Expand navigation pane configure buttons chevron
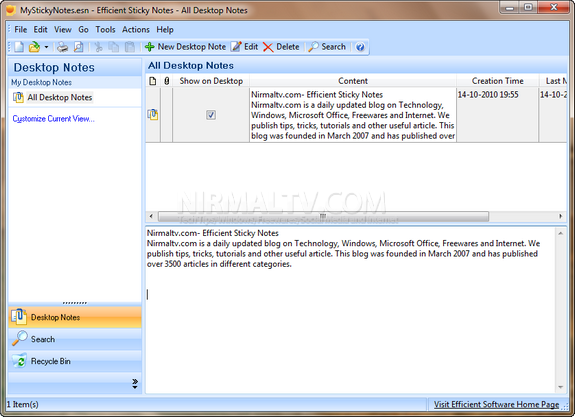Image resolution: width=575 pixels, height=417 pixels. point(135,384)
